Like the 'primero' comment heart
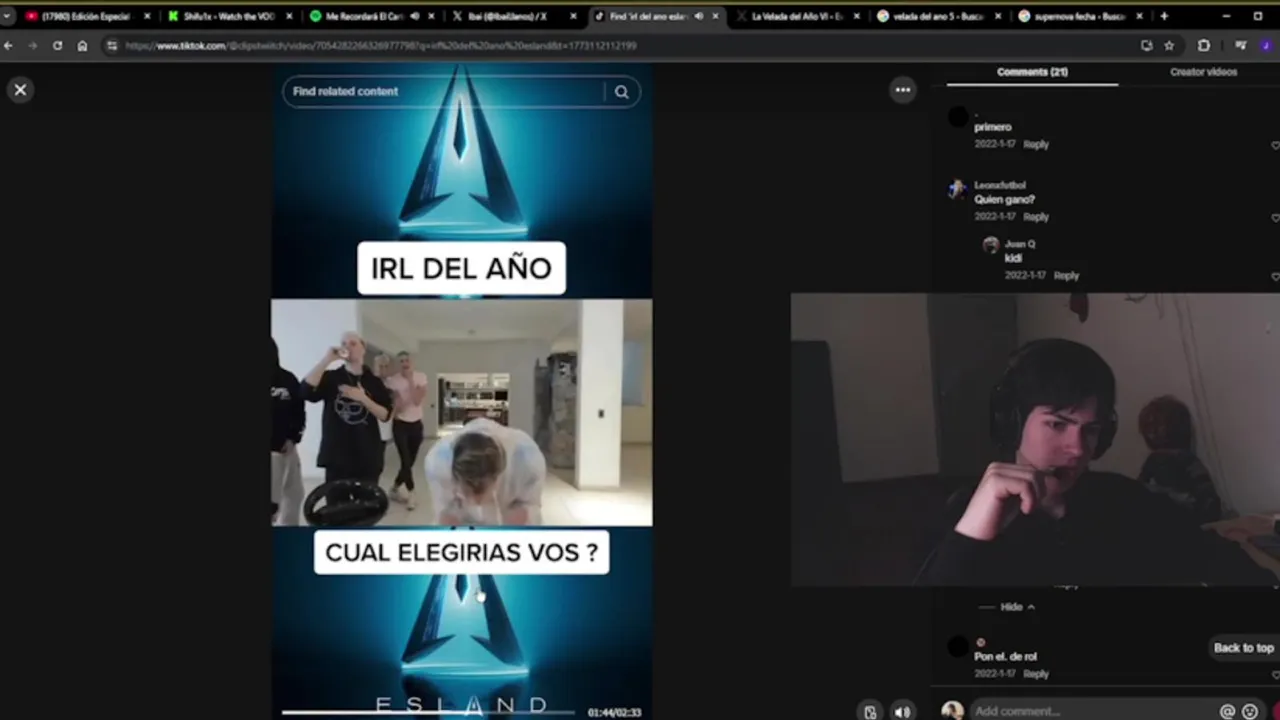1280x720 pixels. coord(1275,145)
